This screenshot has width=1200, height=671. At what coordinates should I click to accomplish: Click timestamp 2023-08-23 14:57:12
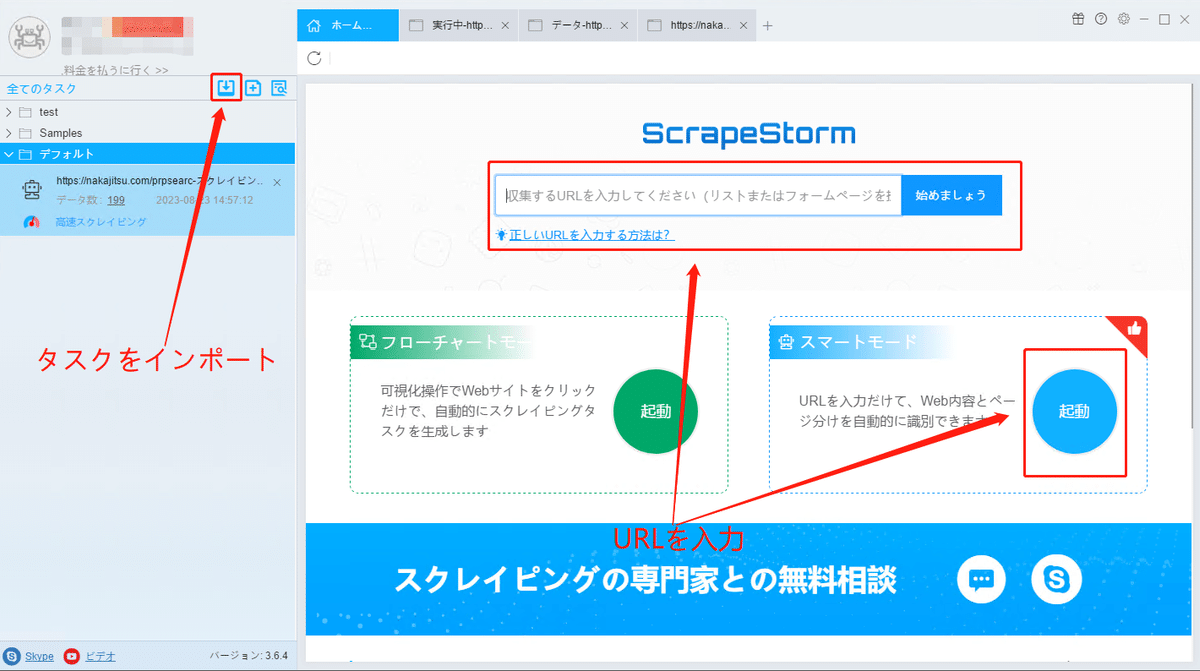point(205,200)
